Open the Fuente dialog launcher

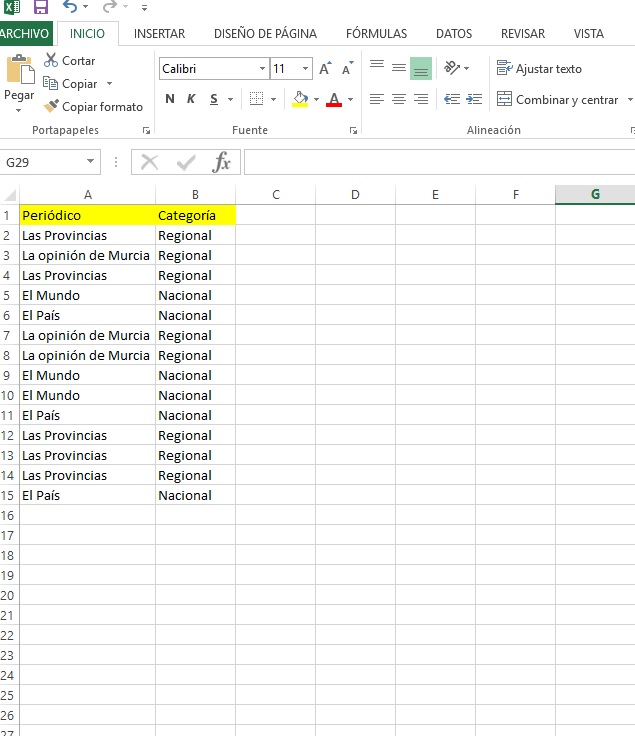point(353,130)
